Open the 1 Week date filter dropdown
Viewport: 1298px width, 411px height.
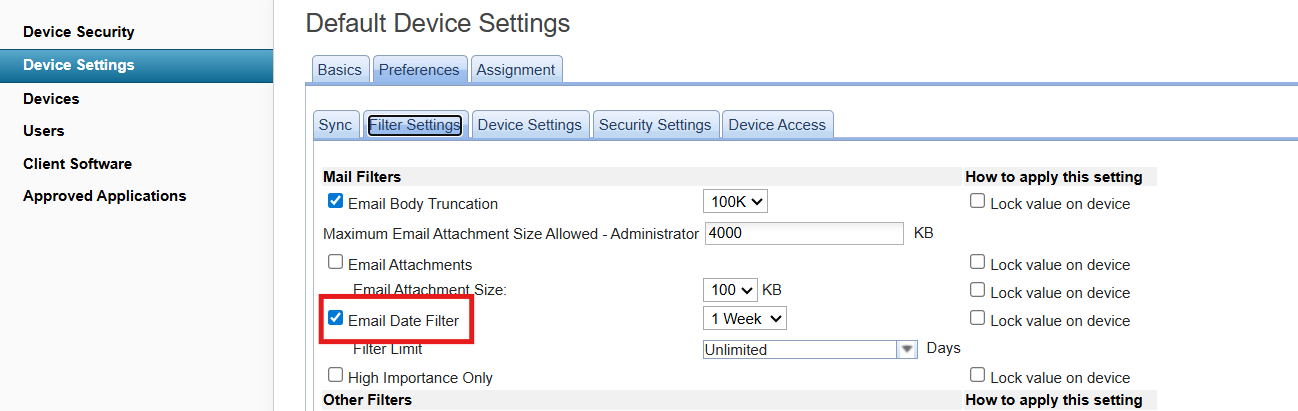pos(745,319)
